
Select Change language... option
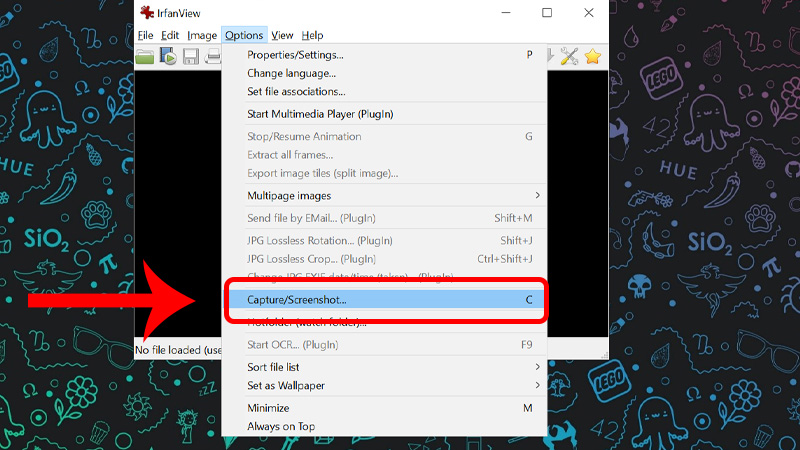(x=384, y=73)
